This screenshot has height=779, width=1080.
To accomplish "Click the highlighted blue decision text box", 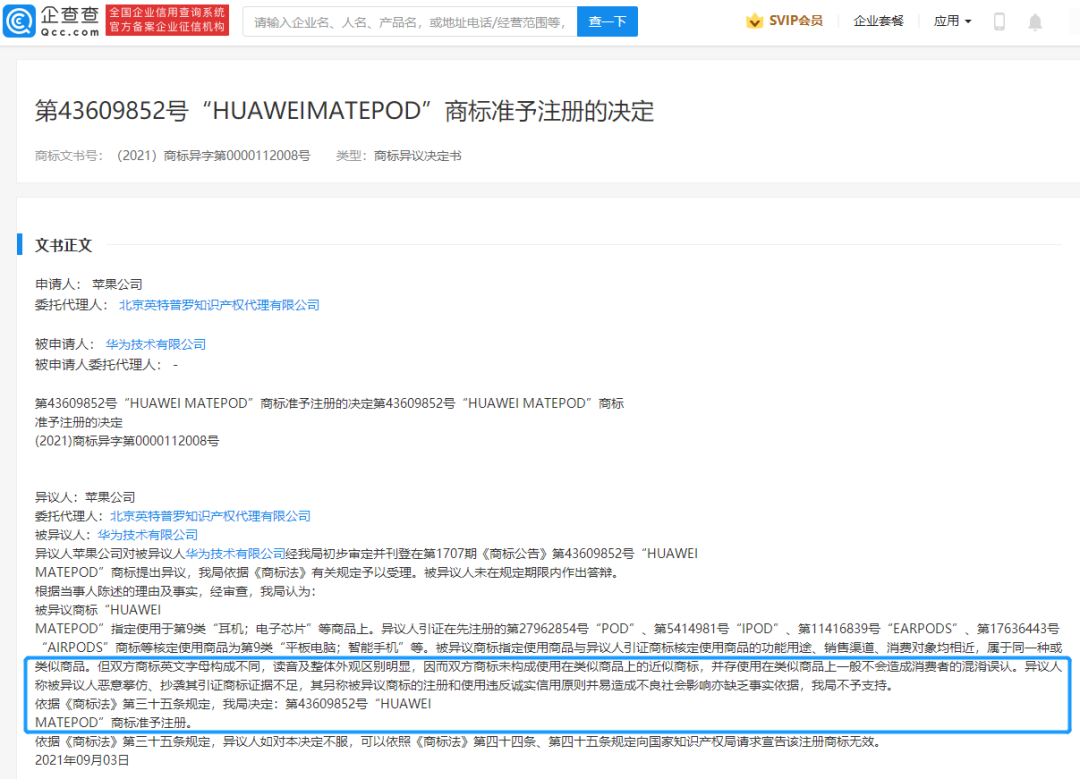I will click(x=540, y=692).
